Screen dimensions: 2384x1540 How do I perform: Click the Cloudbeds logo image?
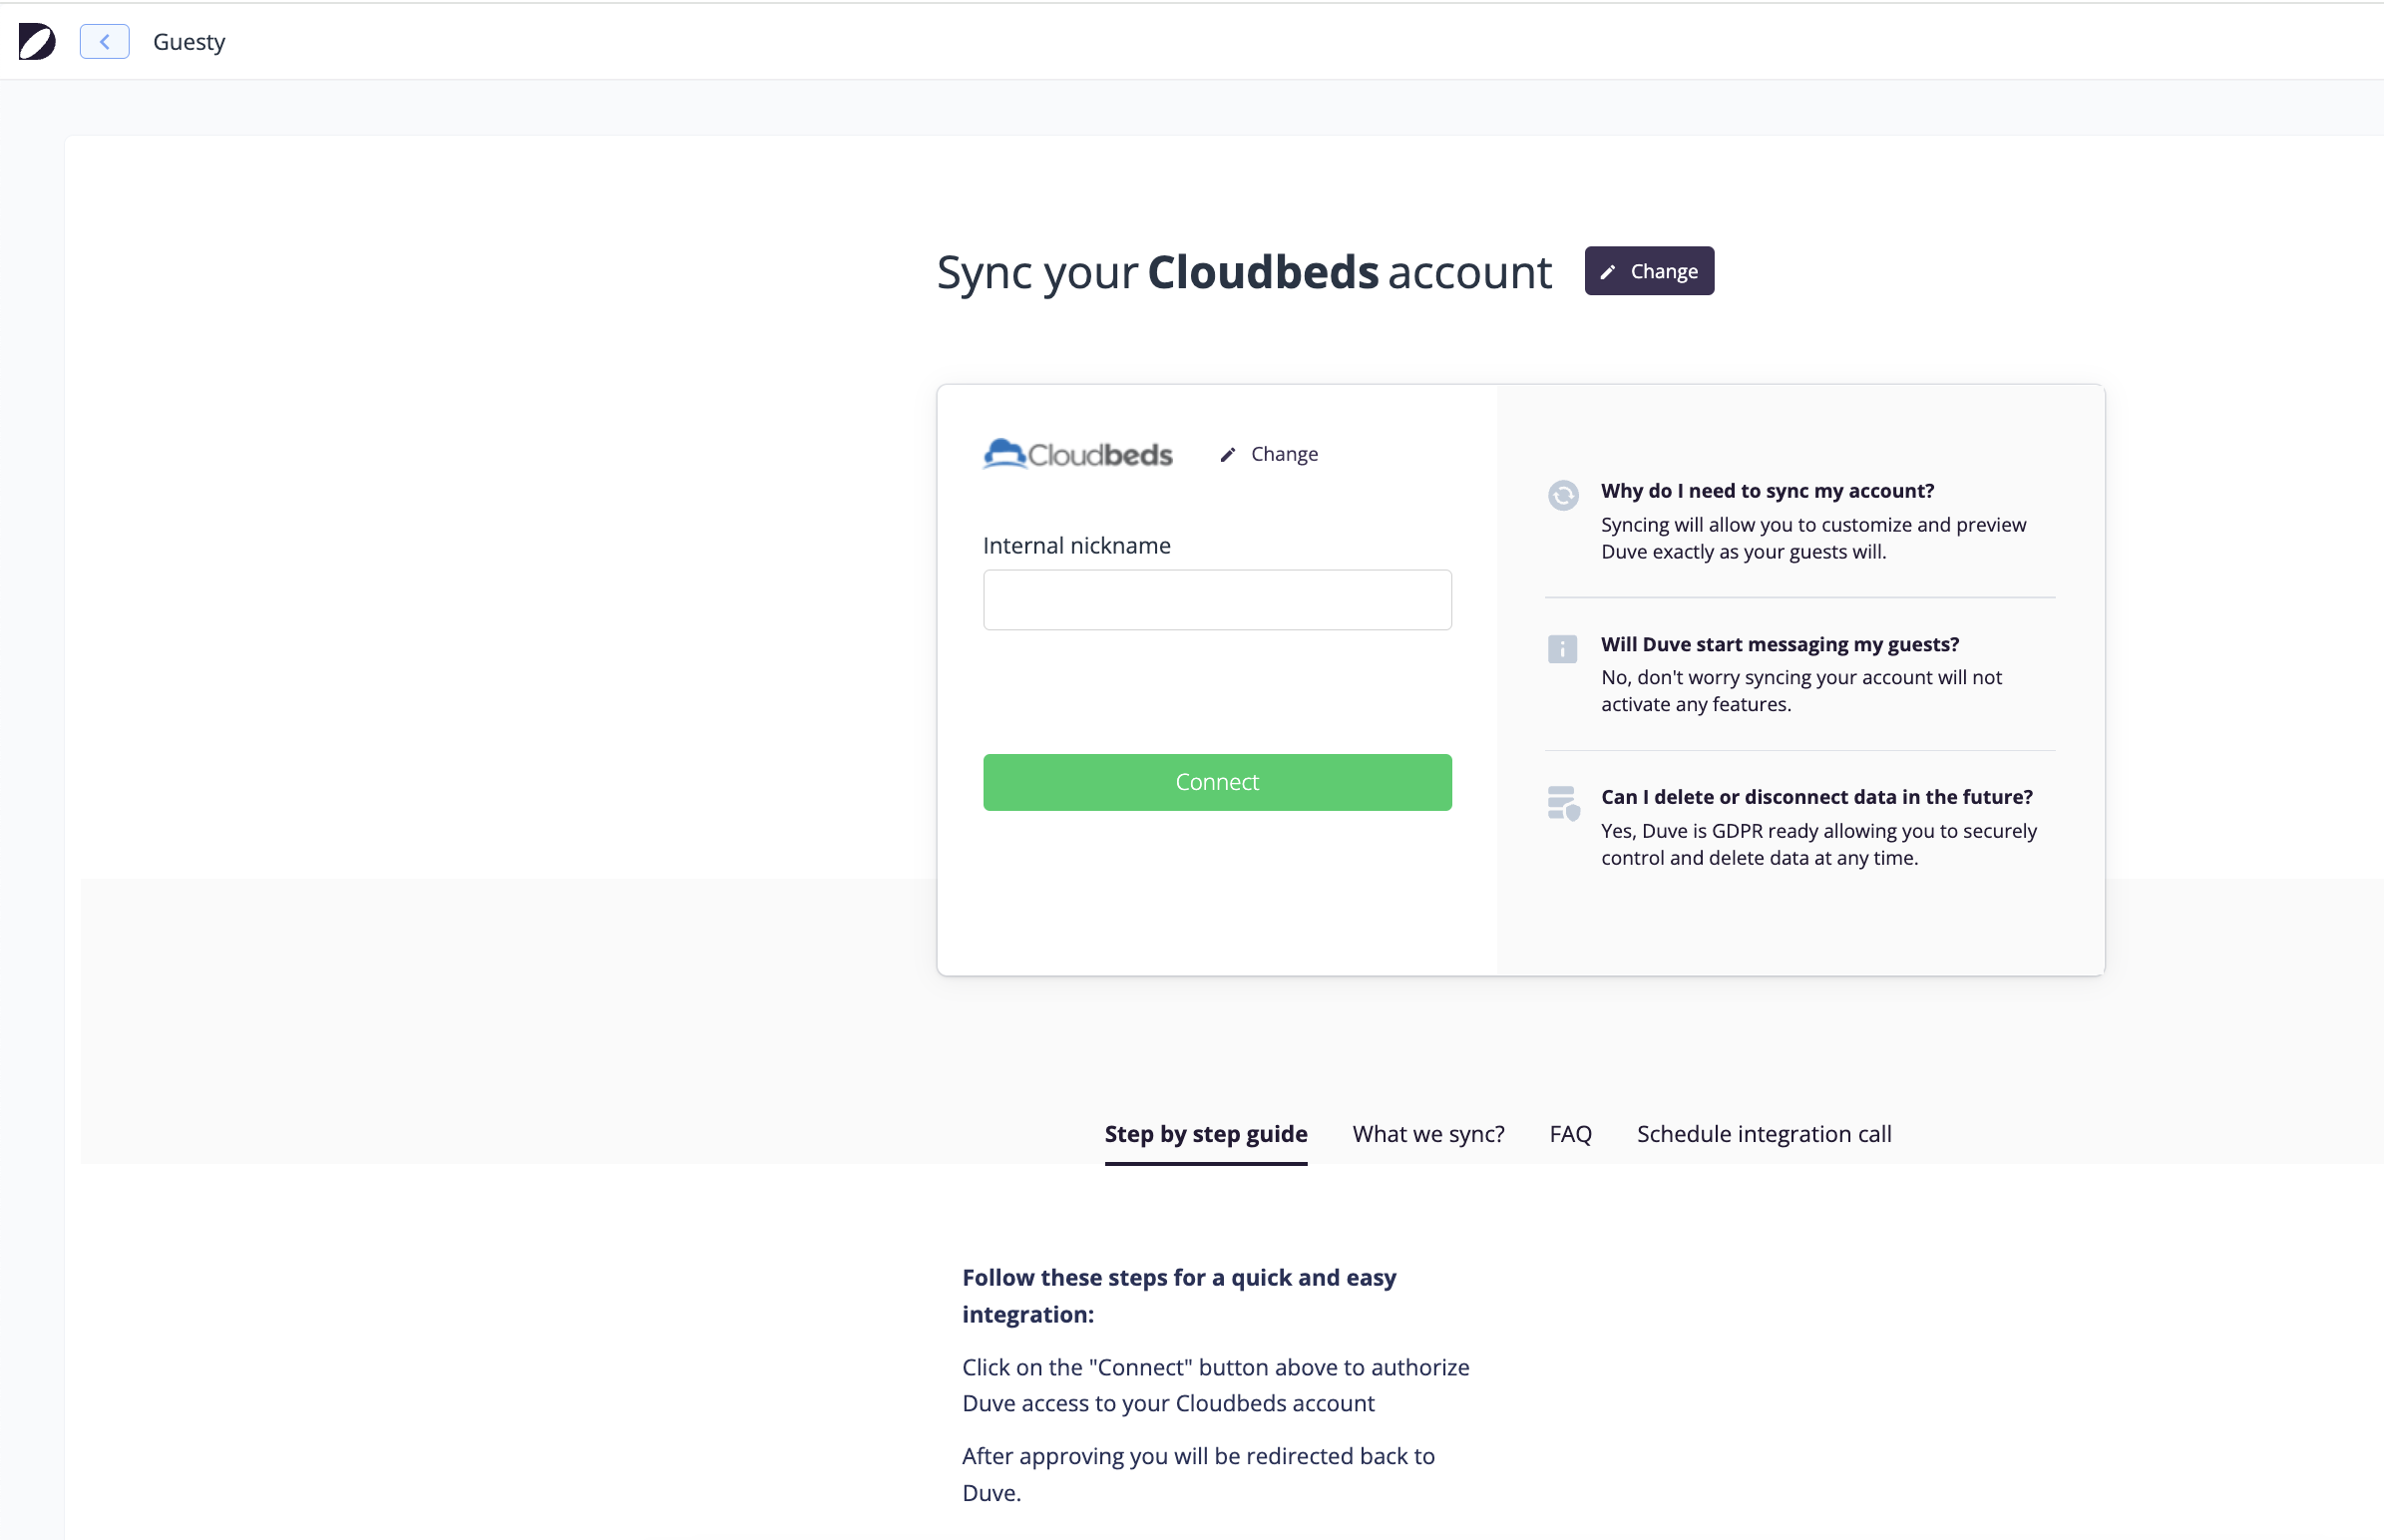(1077, 454)
